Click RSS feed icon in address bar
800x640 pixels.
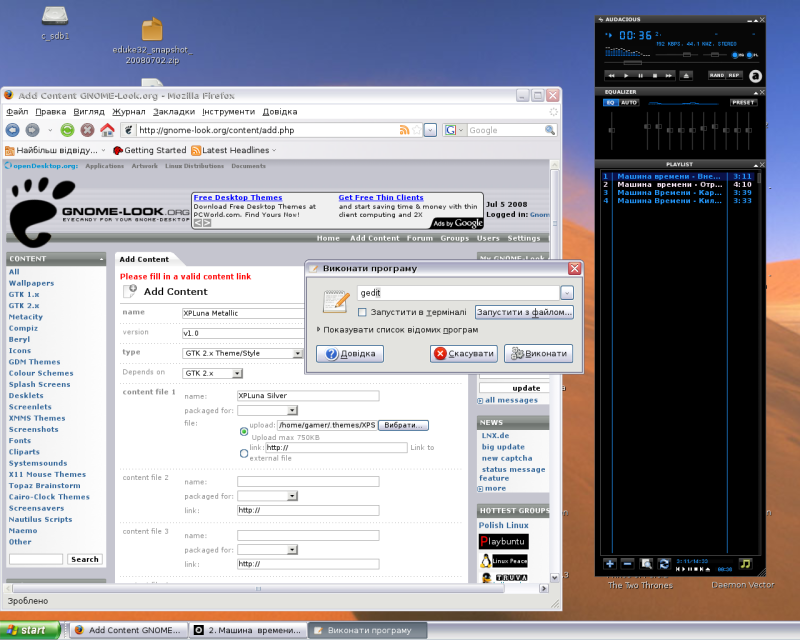[x=404, y=130]
